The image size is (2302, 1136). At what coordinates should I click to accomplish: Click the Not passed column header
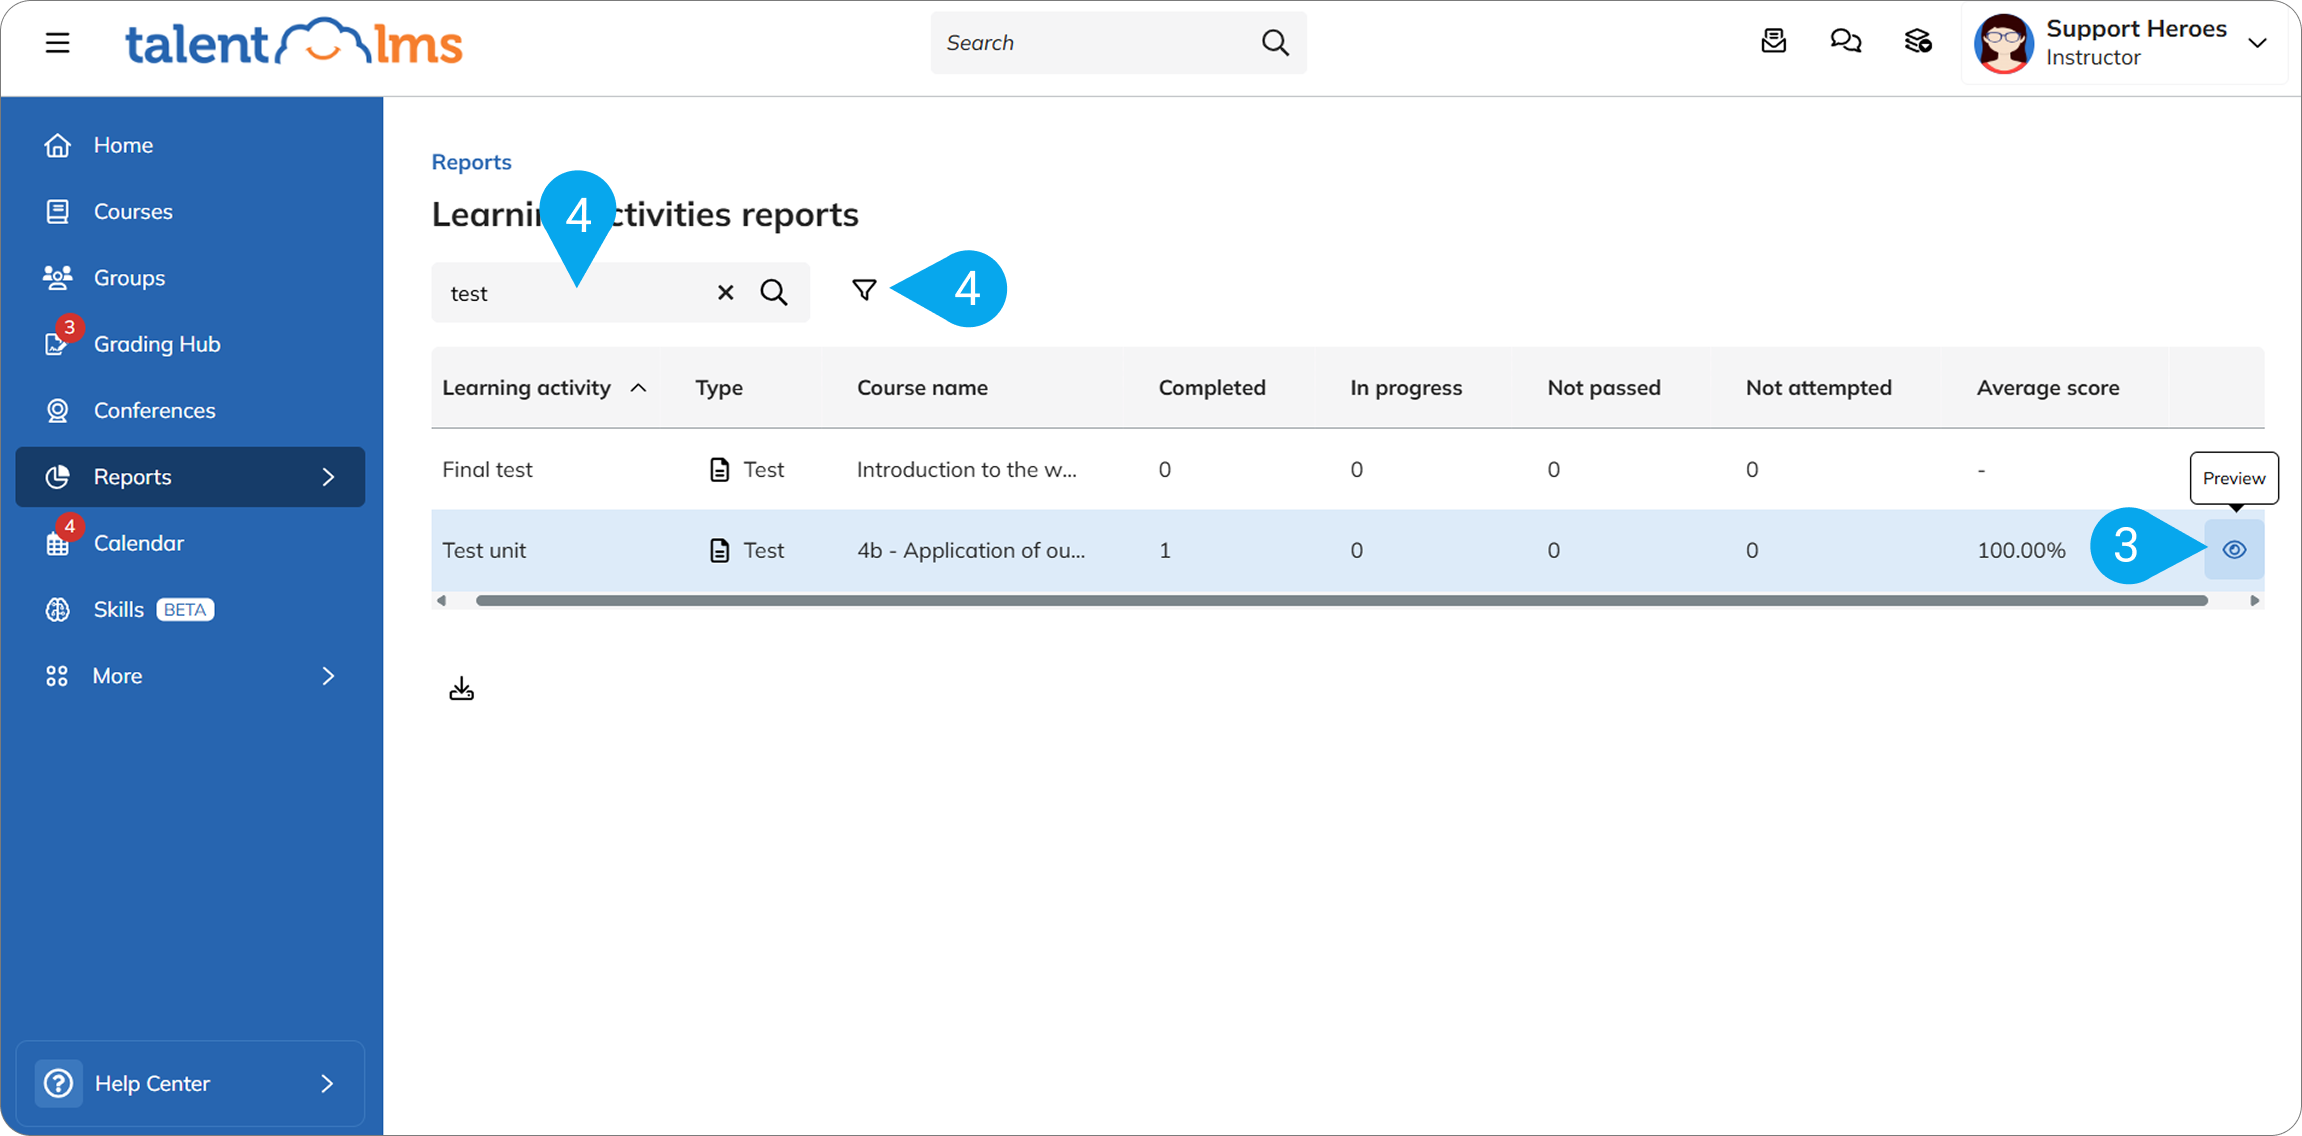pos(1604,388)
